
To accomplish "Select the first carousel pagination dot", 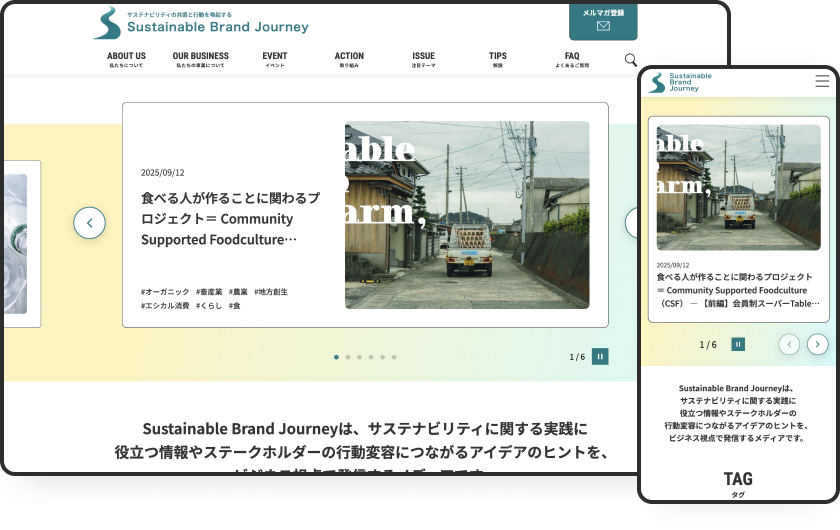I will pyautogui.click(x=336, y=357).
